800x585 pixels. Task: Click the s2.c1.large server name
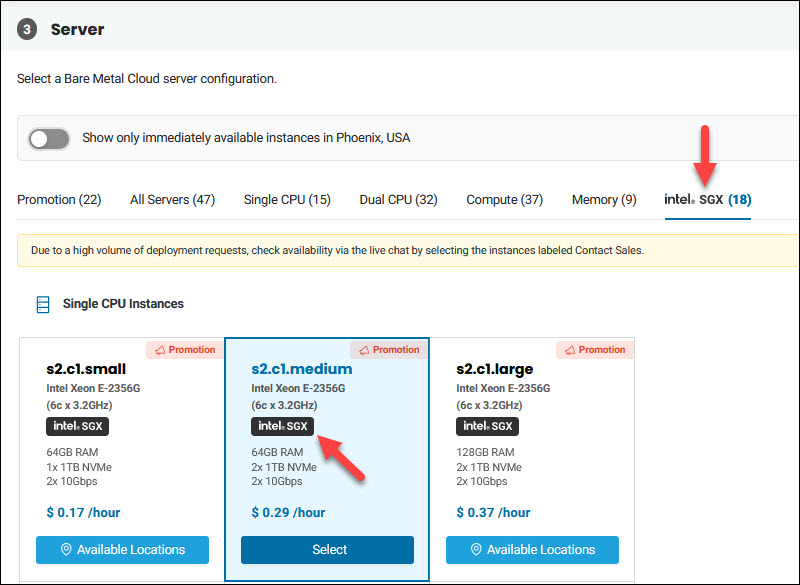coord(494,369)
